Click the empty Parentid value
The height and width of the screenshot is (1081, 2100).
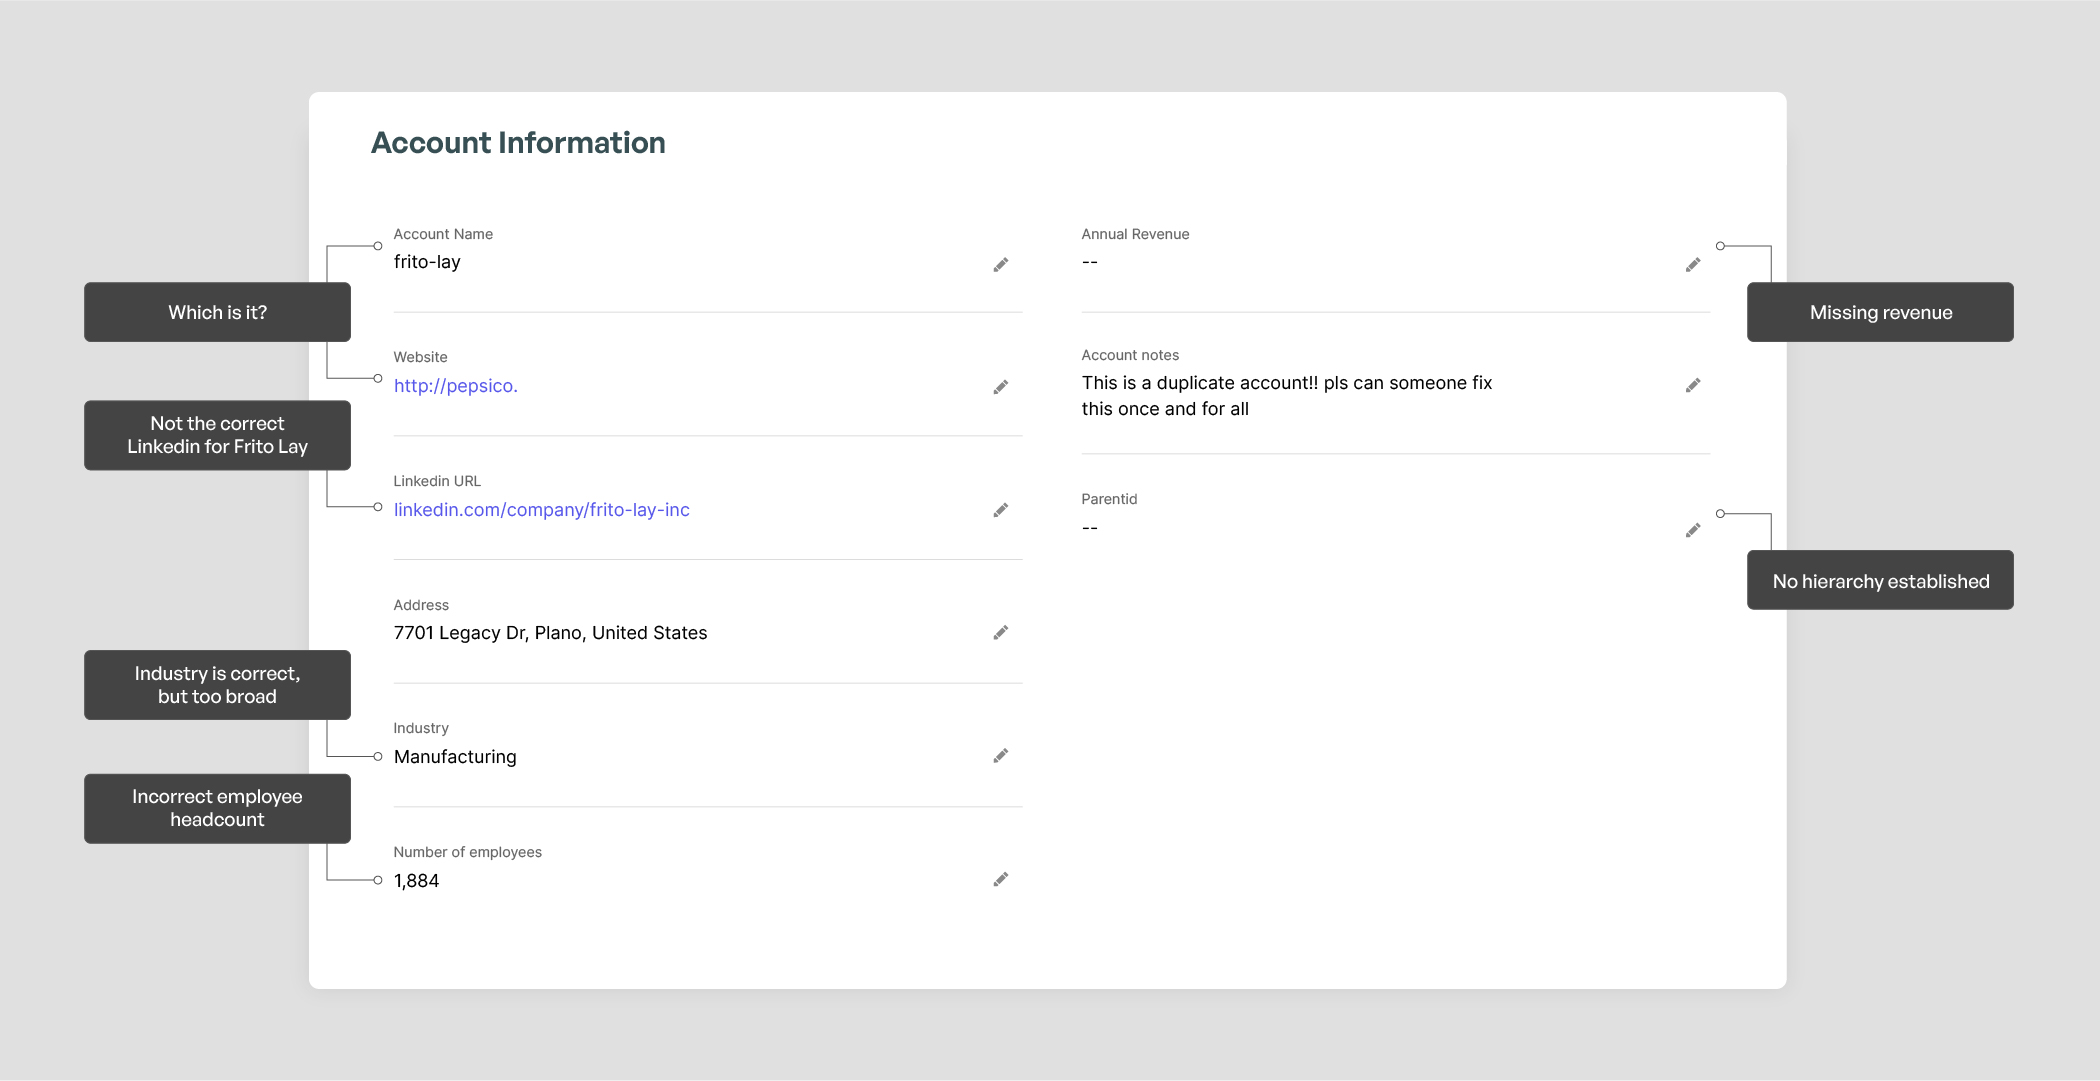point(1090,528)
